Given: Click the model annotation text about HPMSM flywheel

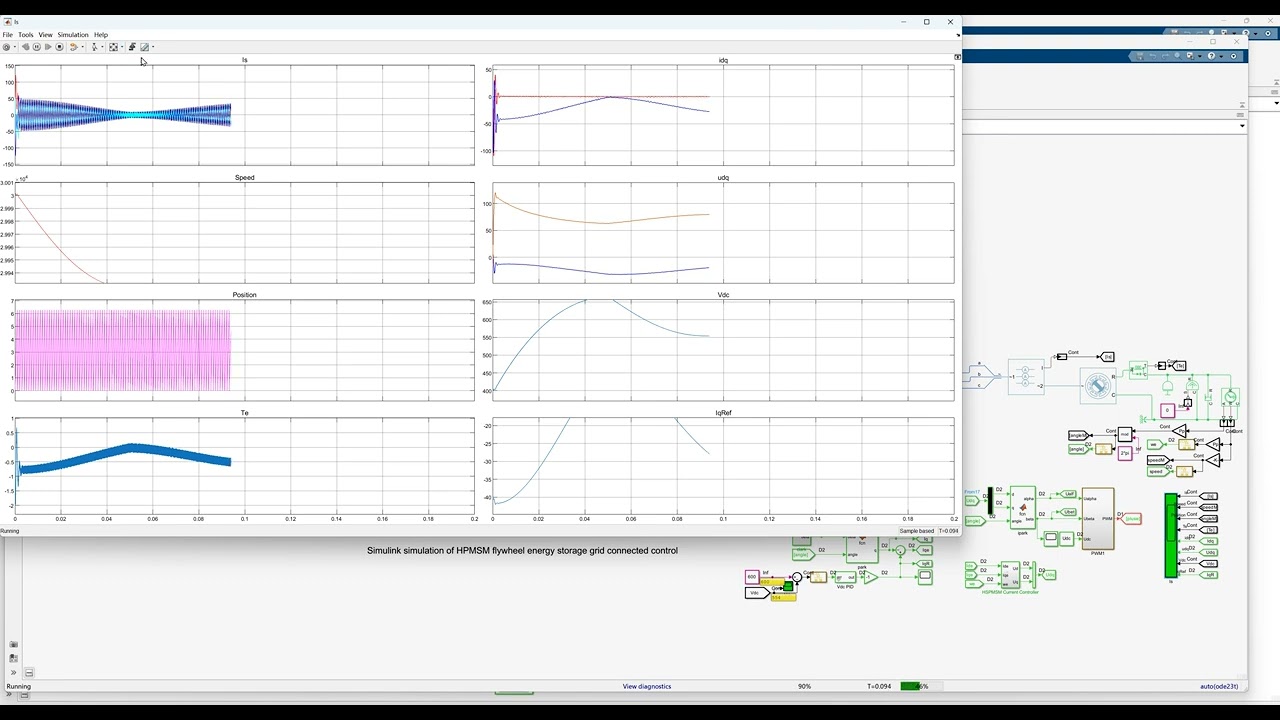Looking at the screenshot, I should tap(522, 550).
